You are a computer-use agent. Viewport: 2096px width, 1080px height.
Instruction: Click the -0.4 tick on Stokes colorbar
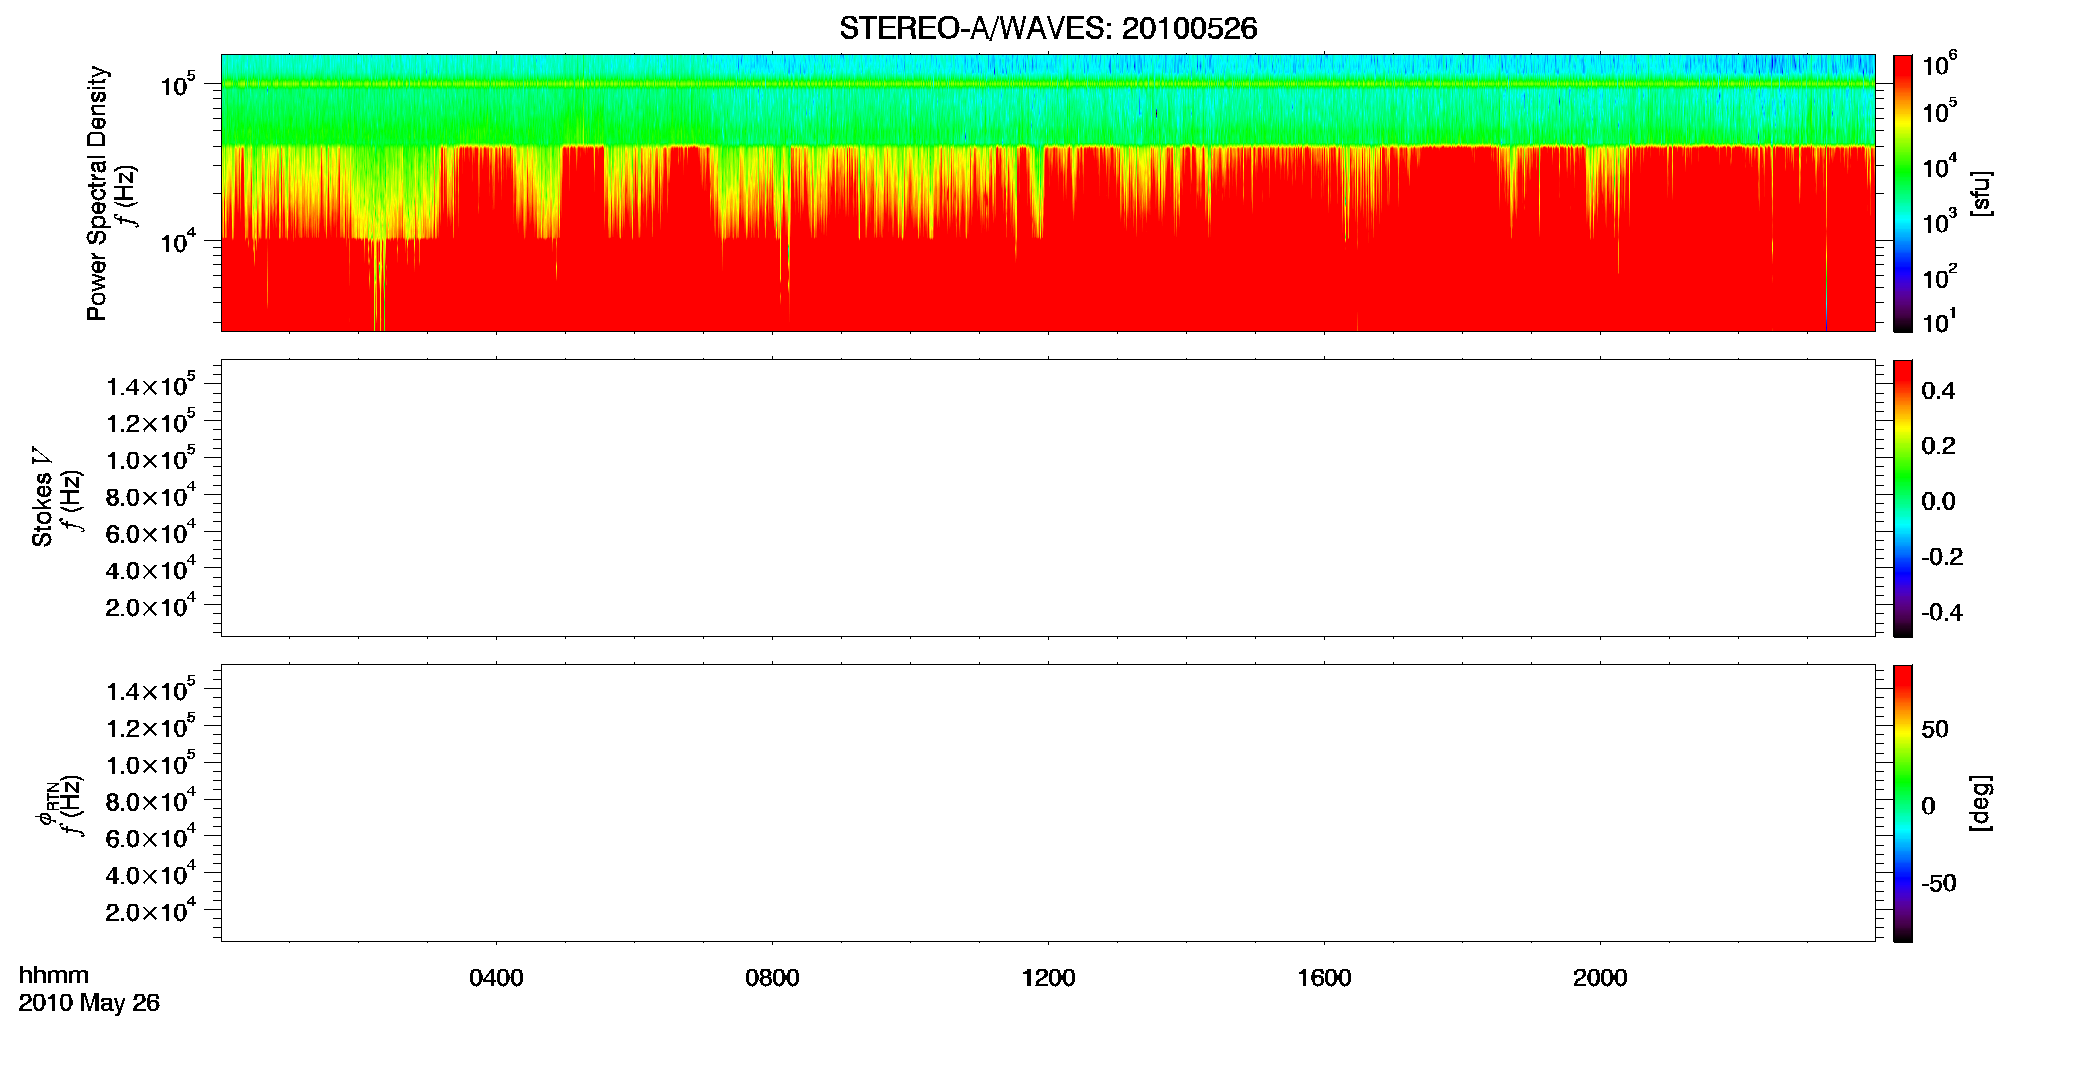[x=1942, y=613]
